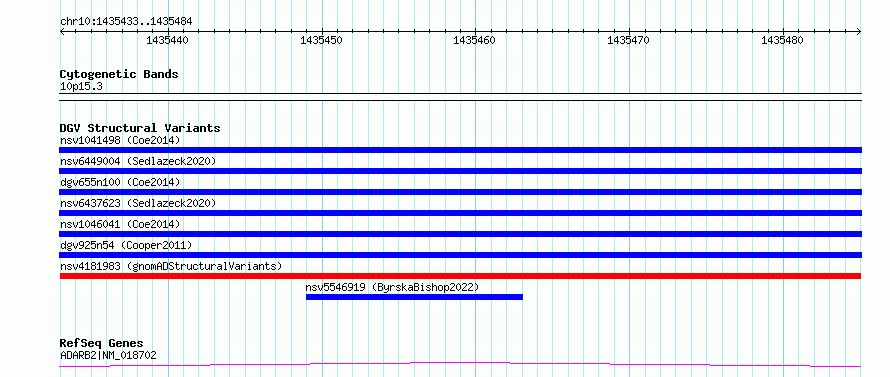The image size is (890, 377).
Task: Click the chr10:1435433..1435484 position label
Action: point(126,22)
